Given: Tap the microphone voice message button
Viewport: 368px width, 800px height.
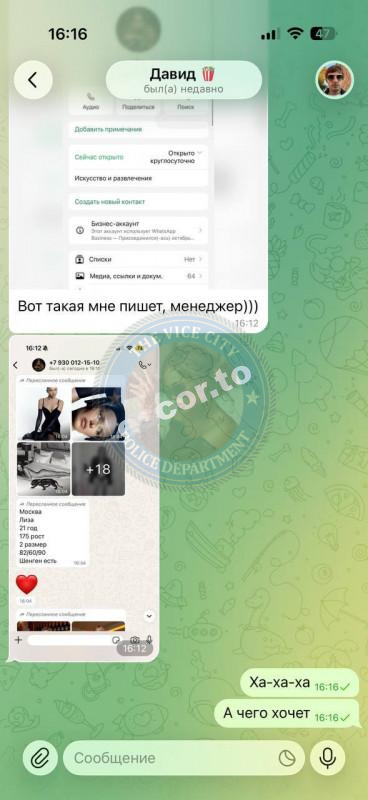Looking at the screenshot, I should coord(327,758).
